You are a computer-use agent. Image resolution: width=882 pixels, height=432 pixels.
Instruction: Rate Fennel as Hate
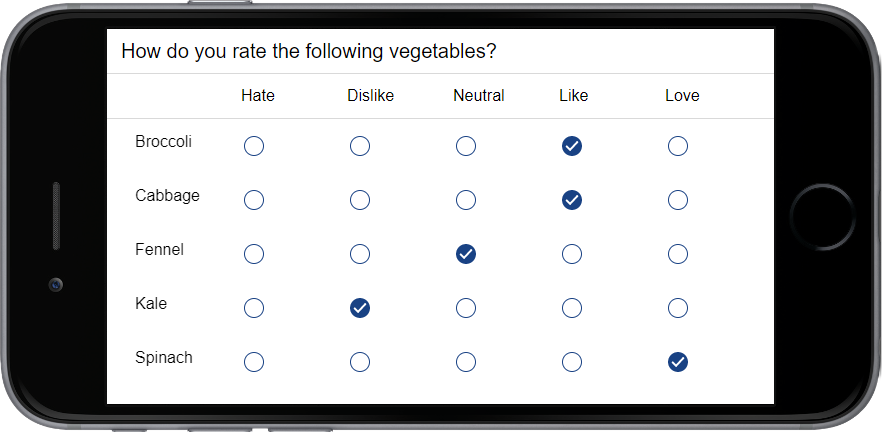pos(254,254)
